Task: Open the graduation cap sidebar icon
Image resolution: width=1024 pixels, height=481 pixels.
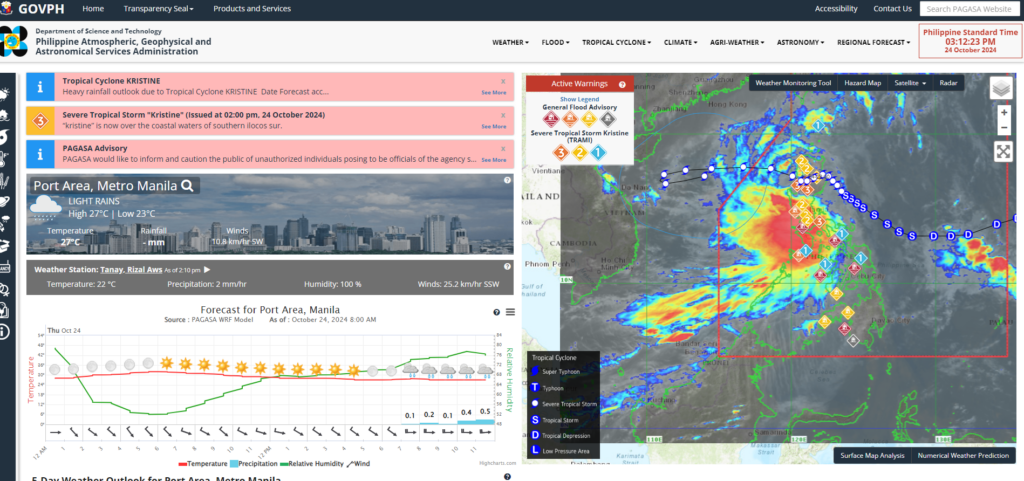Action: tap(4, 245)
